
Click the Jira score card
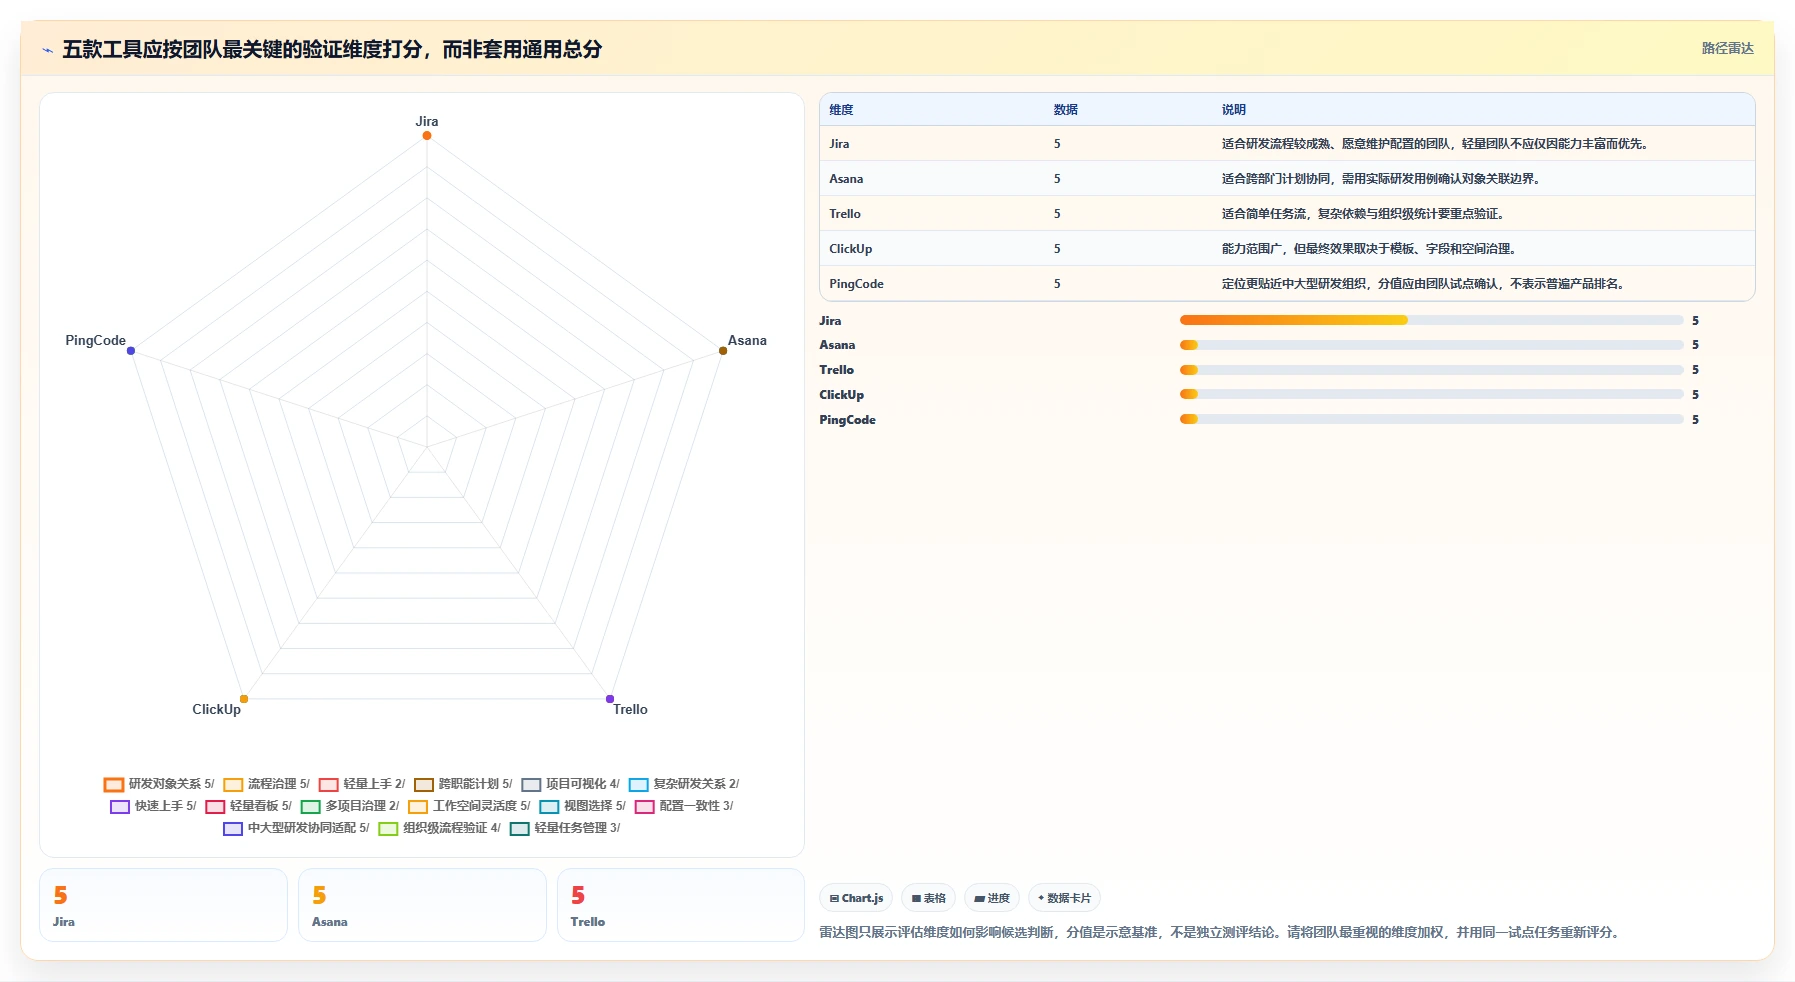click(163, 905)
